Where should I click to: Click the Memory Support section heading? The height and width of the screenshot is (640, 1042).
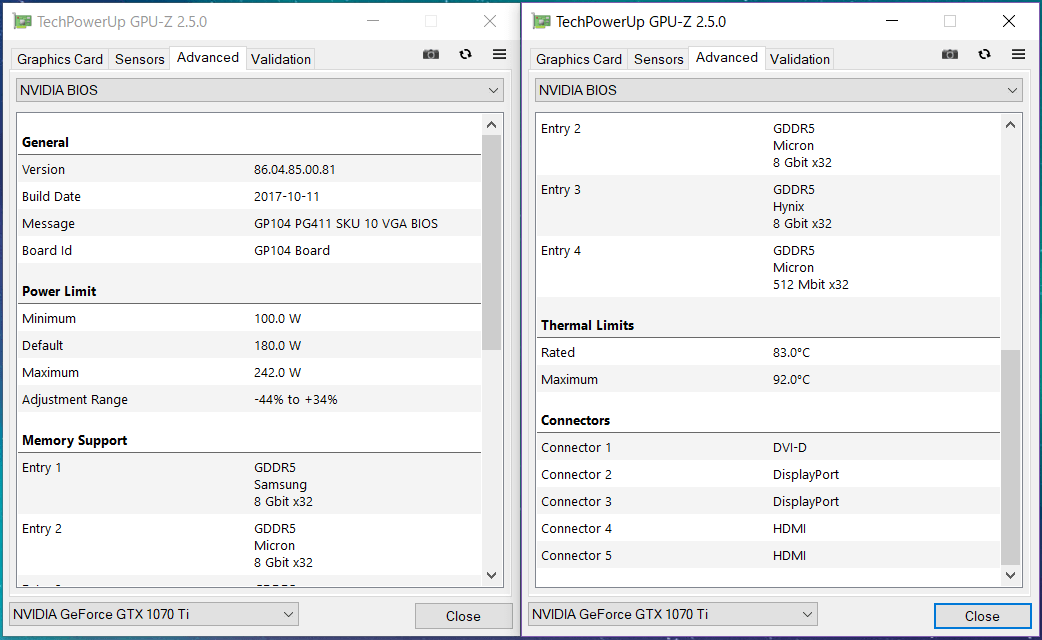(x=74, y=440)
